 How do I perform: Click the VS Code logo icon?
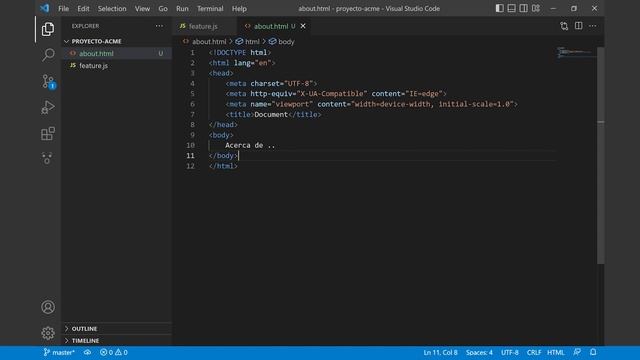point(44,8)
